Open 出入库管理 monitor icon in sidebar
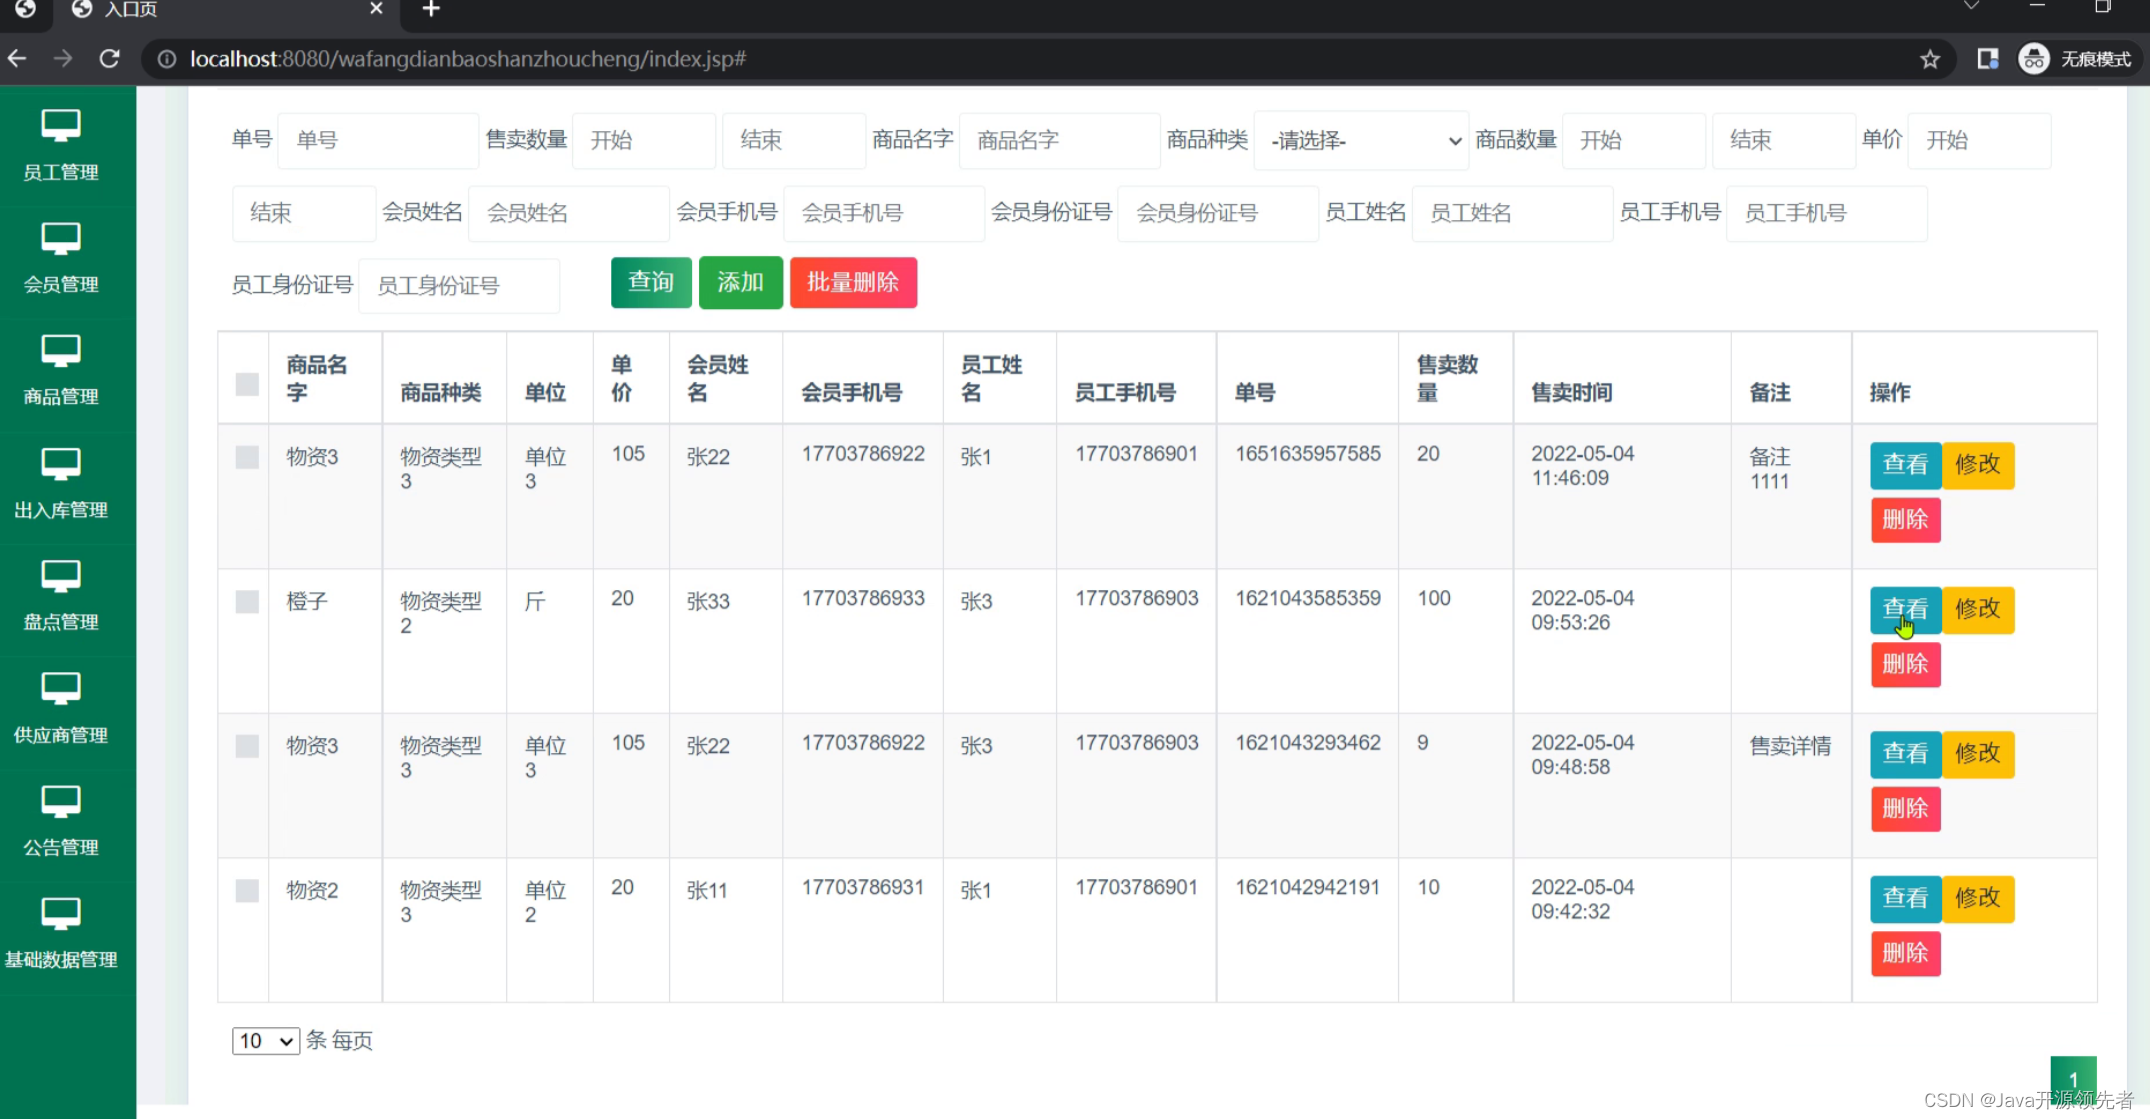This screenshot has height=1119, width=2150. (61, 464)
